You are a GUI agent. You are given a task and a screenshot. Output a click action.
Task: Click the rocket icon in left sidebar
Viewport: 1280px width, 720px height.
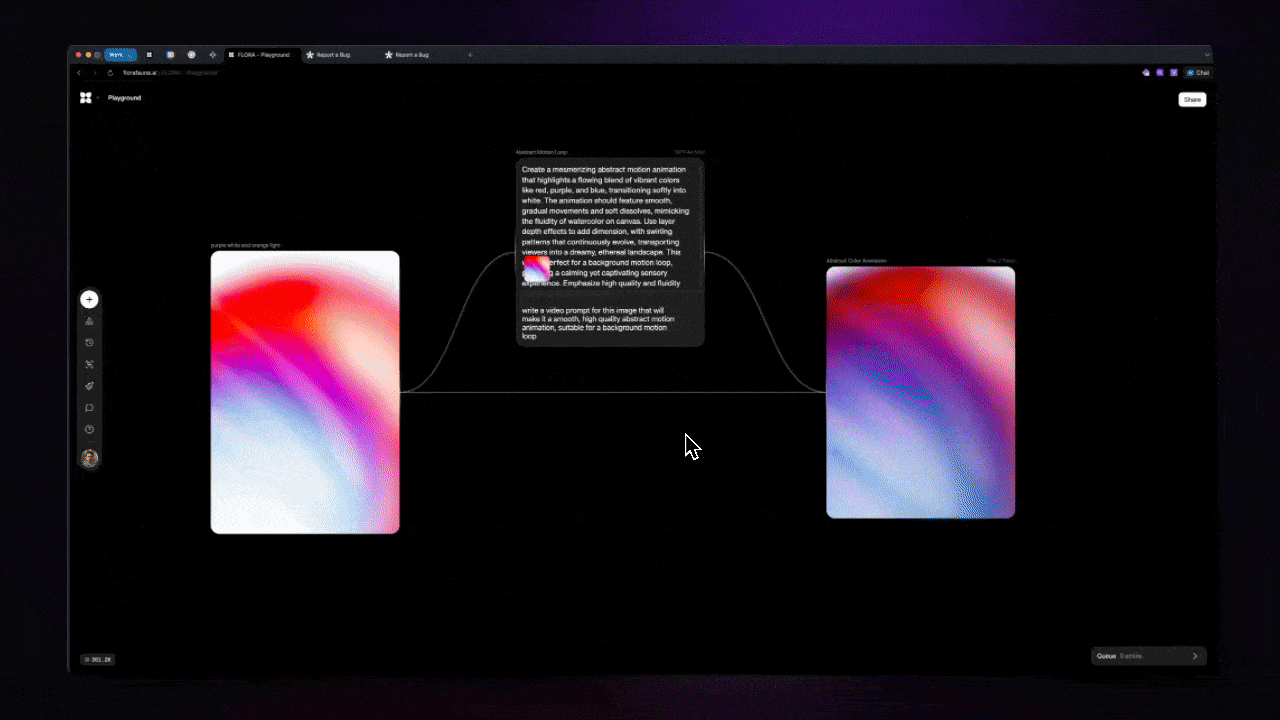(x=89, y=386)
